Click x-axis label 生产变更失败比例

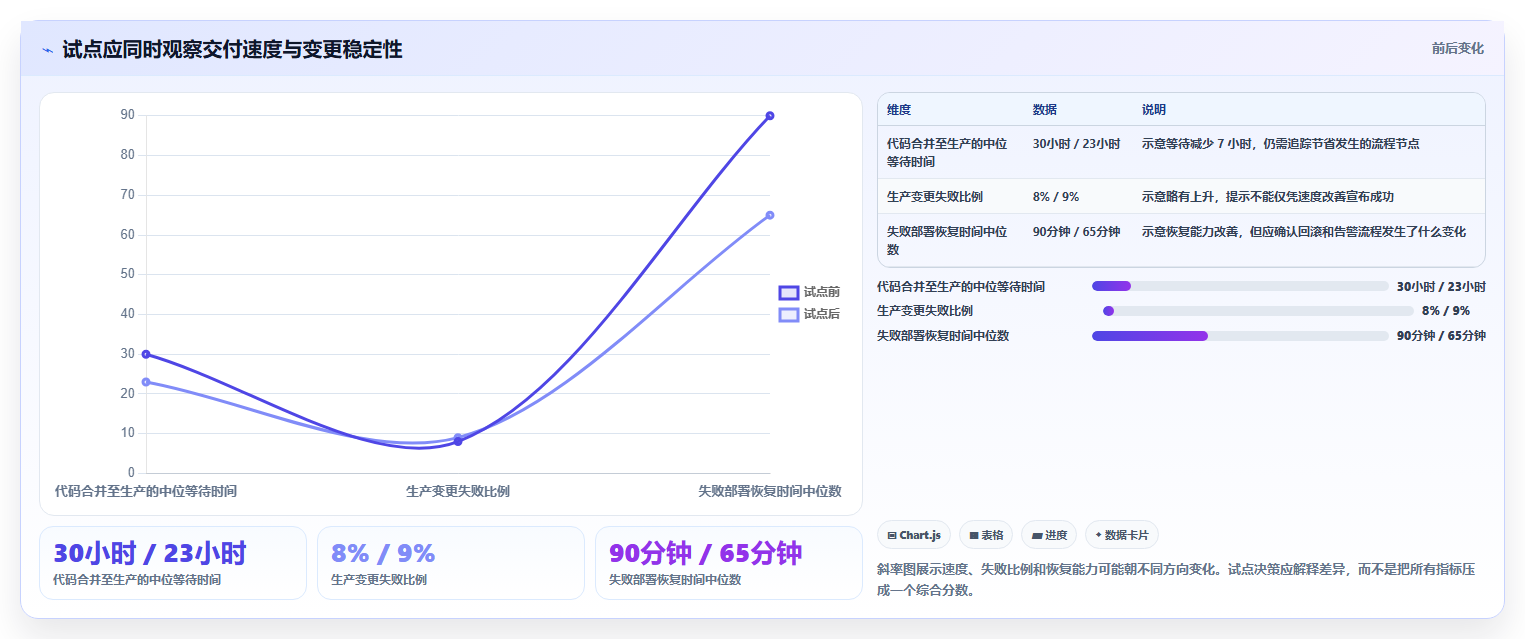click(x=458, y=491)
